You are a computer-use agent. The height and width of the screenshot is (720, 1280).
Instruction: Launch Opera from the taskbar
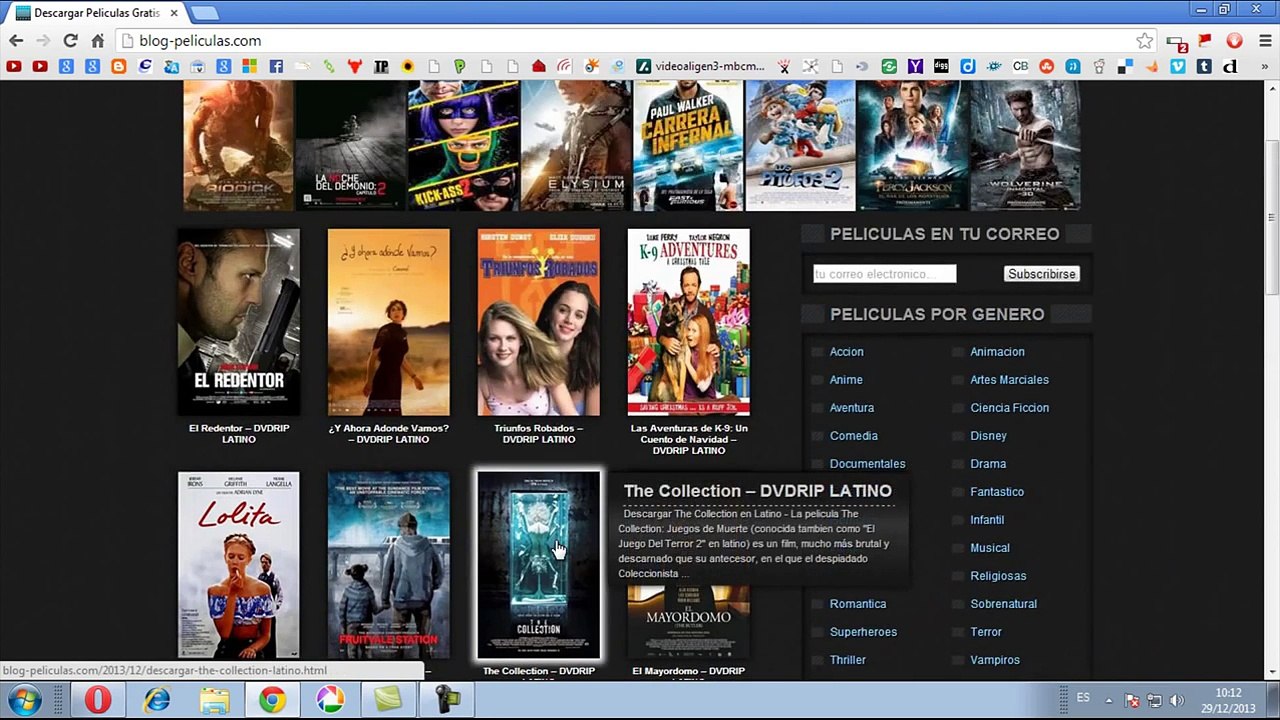pos(97,700)
